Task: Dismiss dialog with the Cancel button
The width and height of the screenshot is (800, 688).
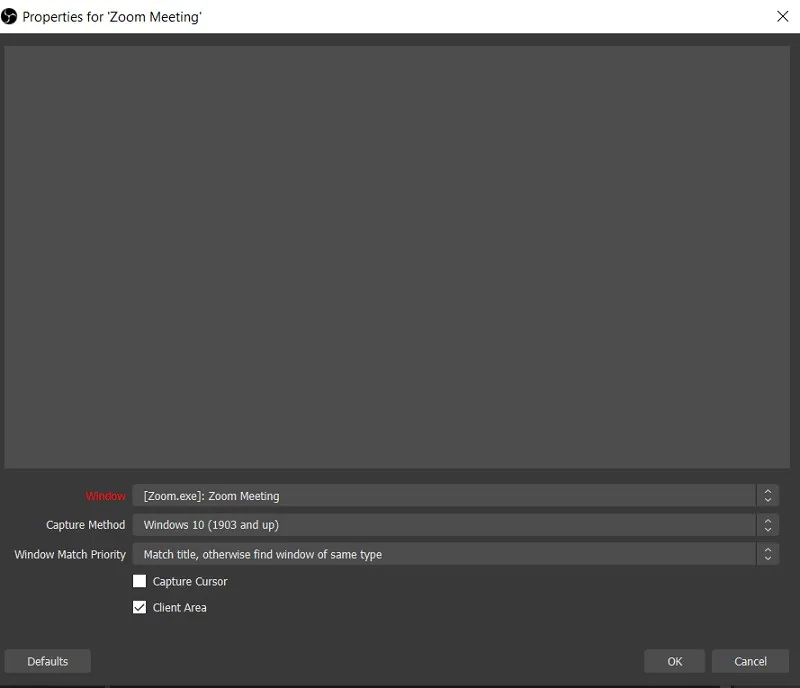Action: [x=750, y=661]
